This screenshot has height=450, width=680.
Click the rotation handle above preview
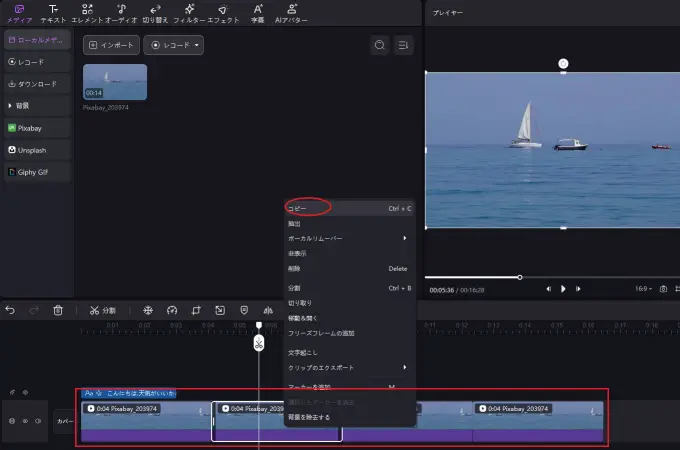coord(563,64)
